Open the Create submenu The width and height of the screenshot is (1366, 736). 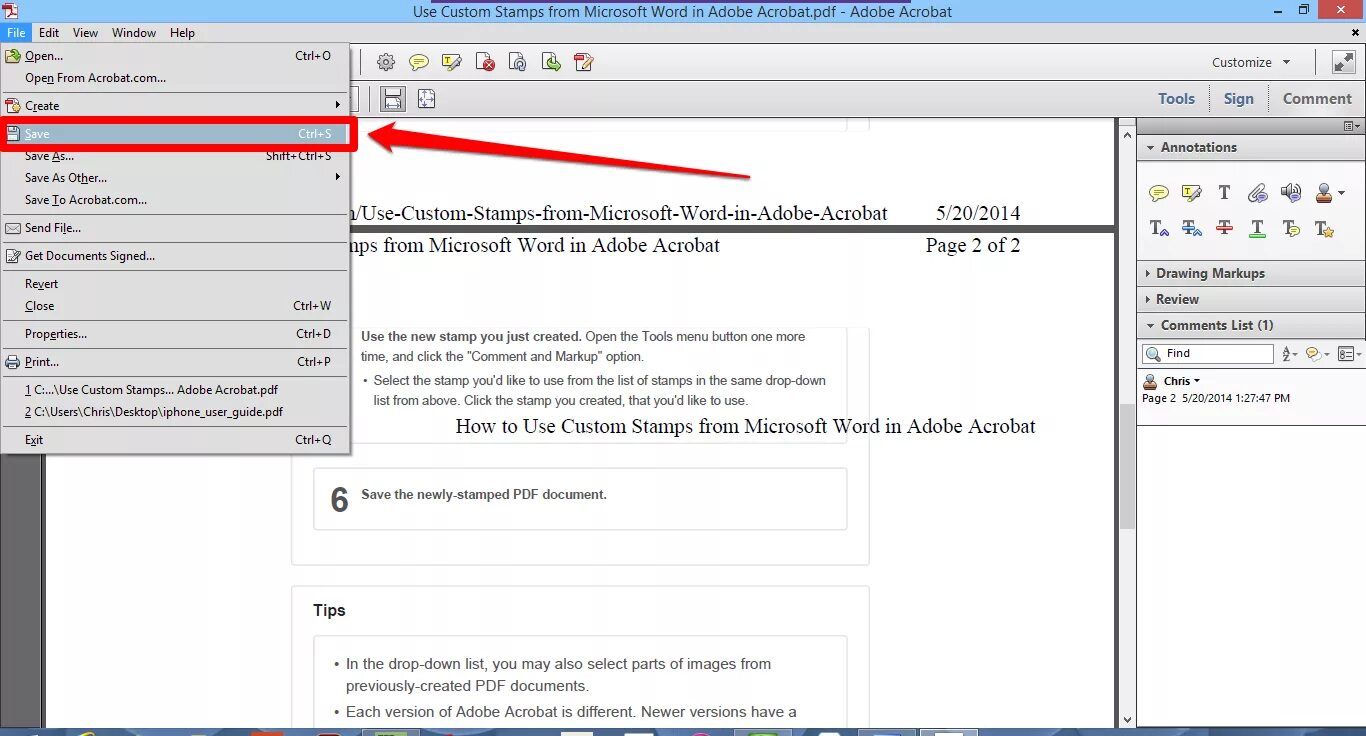coord(175,105)
